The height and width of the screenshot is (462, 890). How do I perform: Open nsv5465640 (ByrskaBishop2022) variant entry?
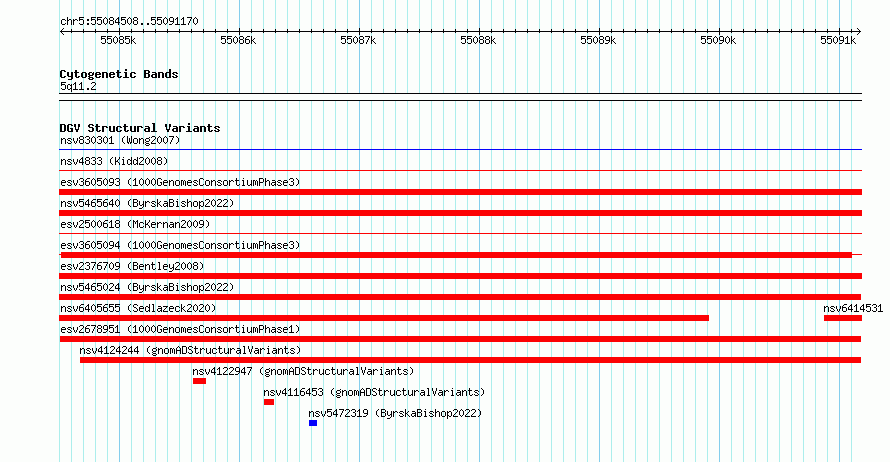pos(147,203)
